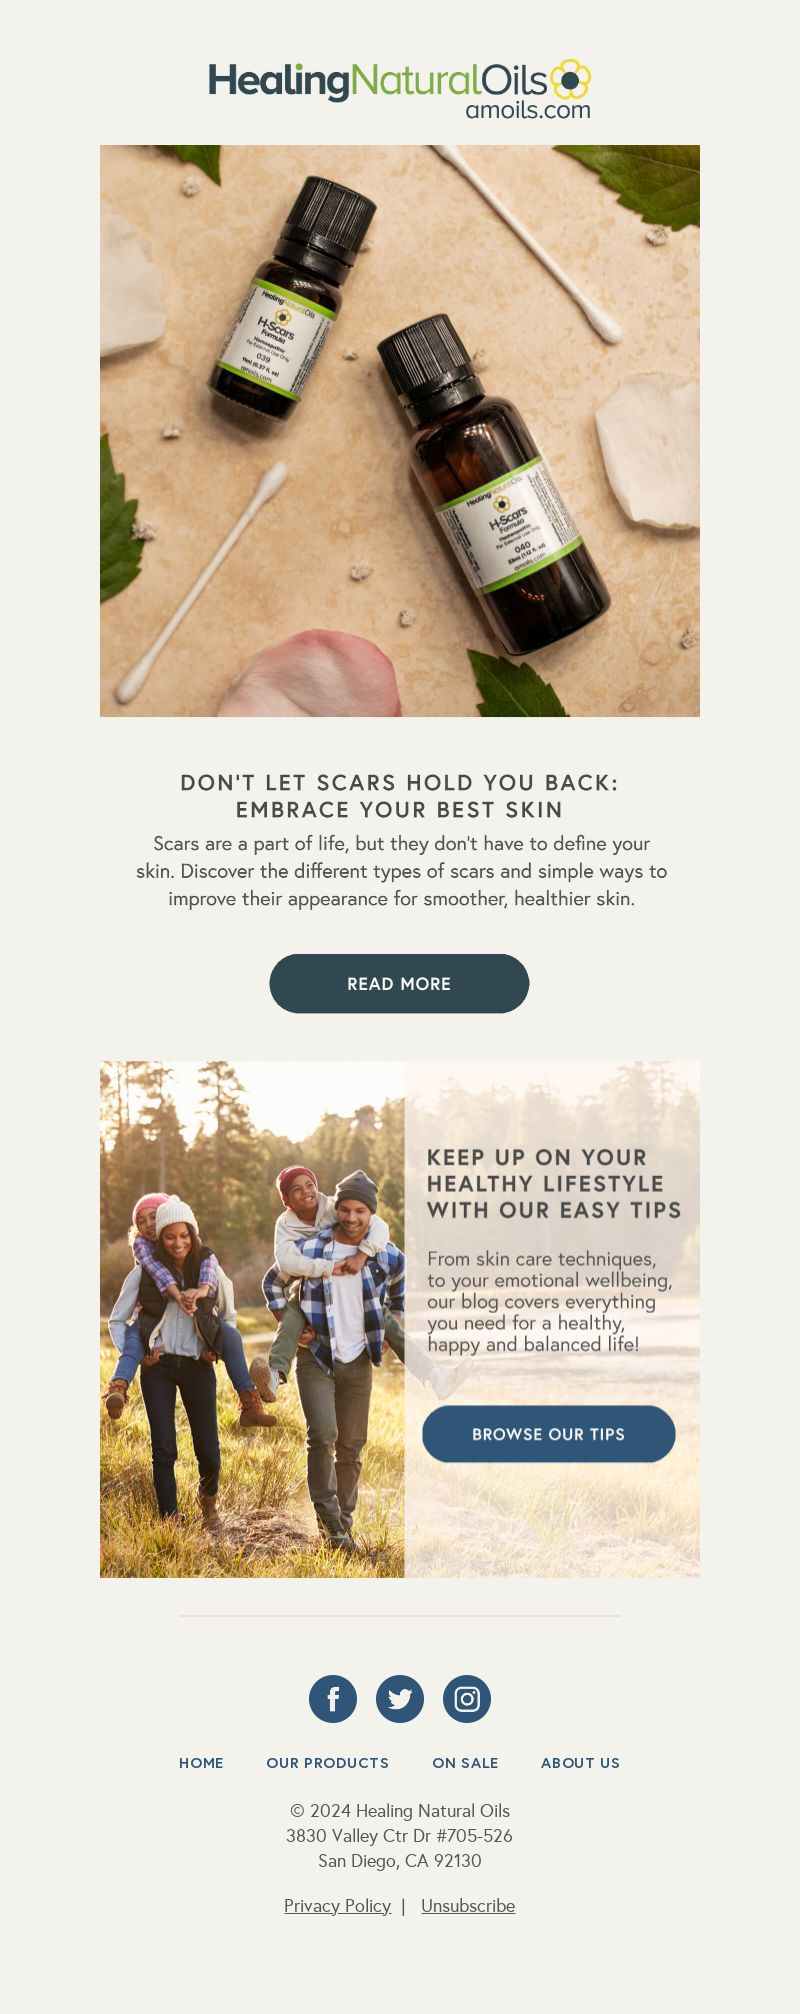This screenshot has width=800, height=2014.
Task: Click the 'Don't let scars hold you back' headline
Action: [x=400, y=796]
